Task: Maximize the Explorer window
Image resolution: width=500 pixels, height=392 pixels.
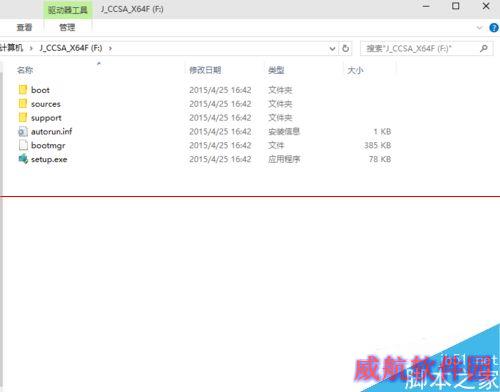Action: (x=456, y=6)
